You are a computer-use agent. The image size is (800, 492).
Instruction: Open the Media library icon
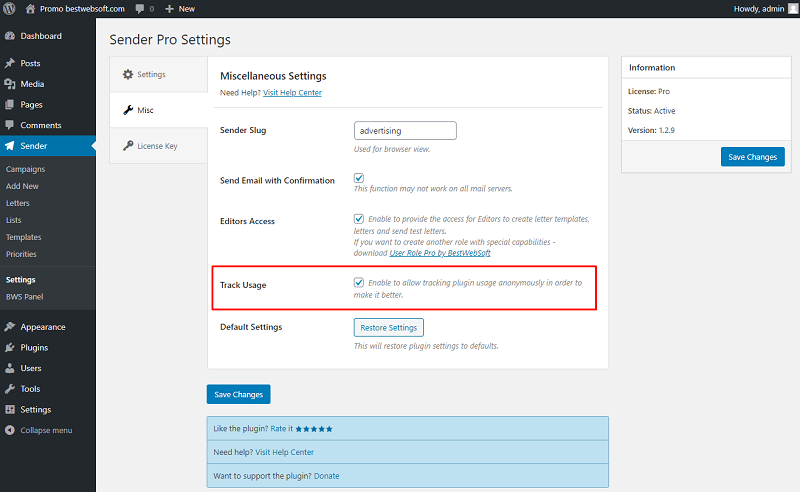10,84
